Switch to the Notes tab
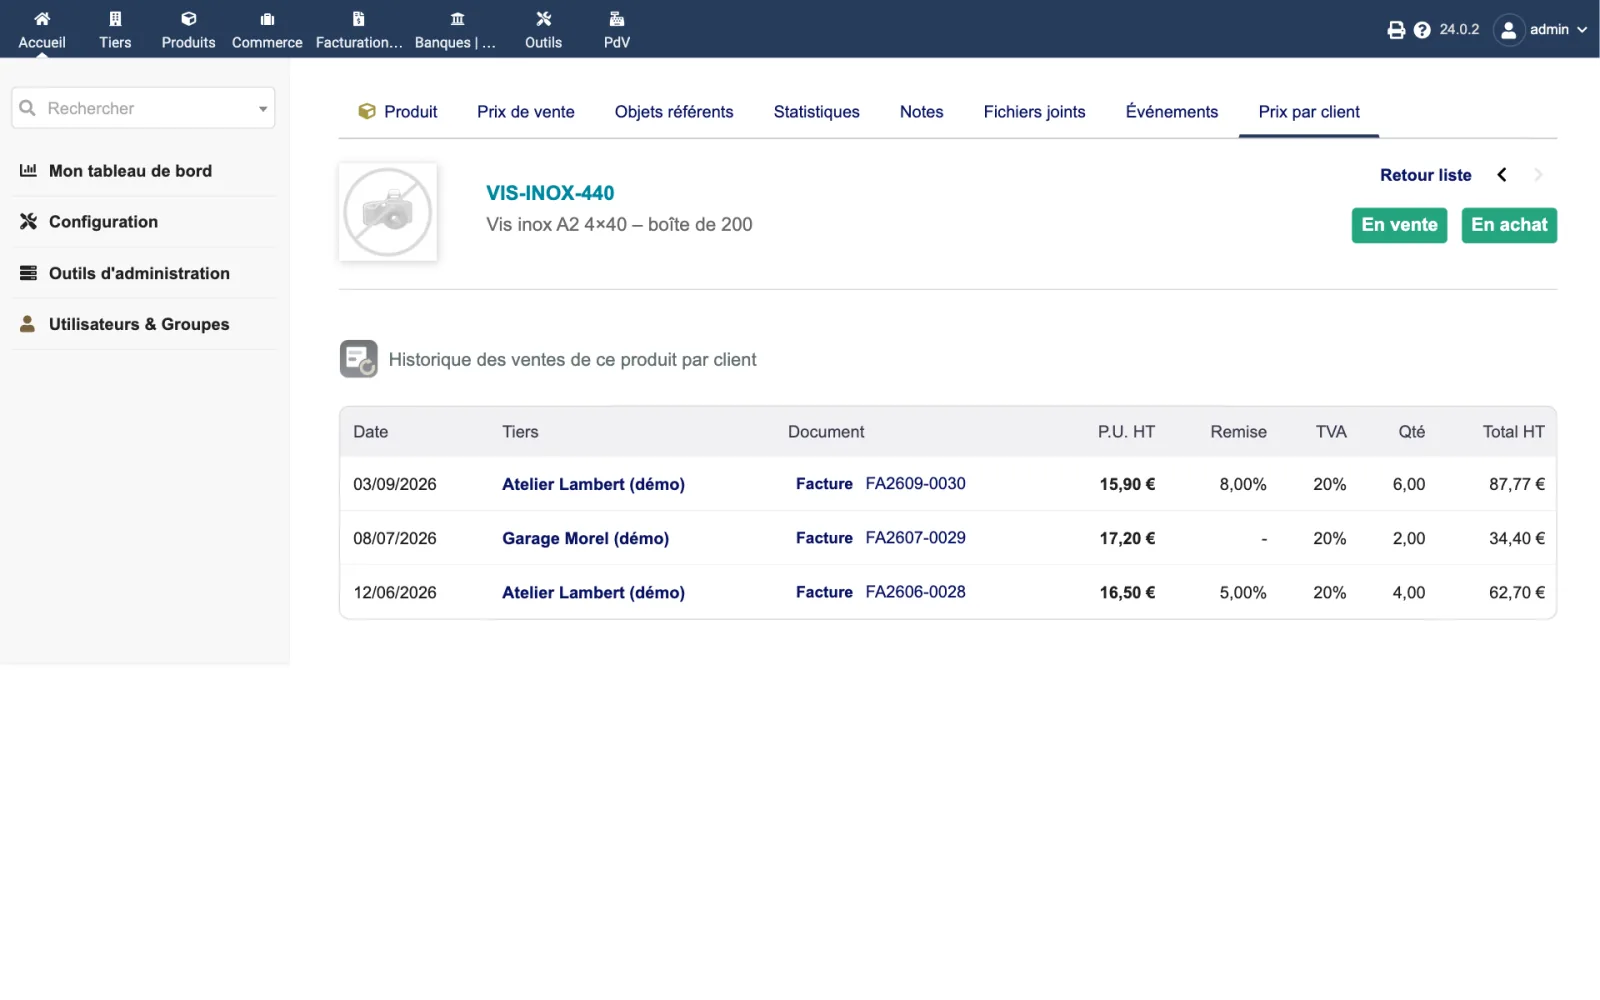The height and width of the screenshot is (1000, 1600). pos(921,112)
